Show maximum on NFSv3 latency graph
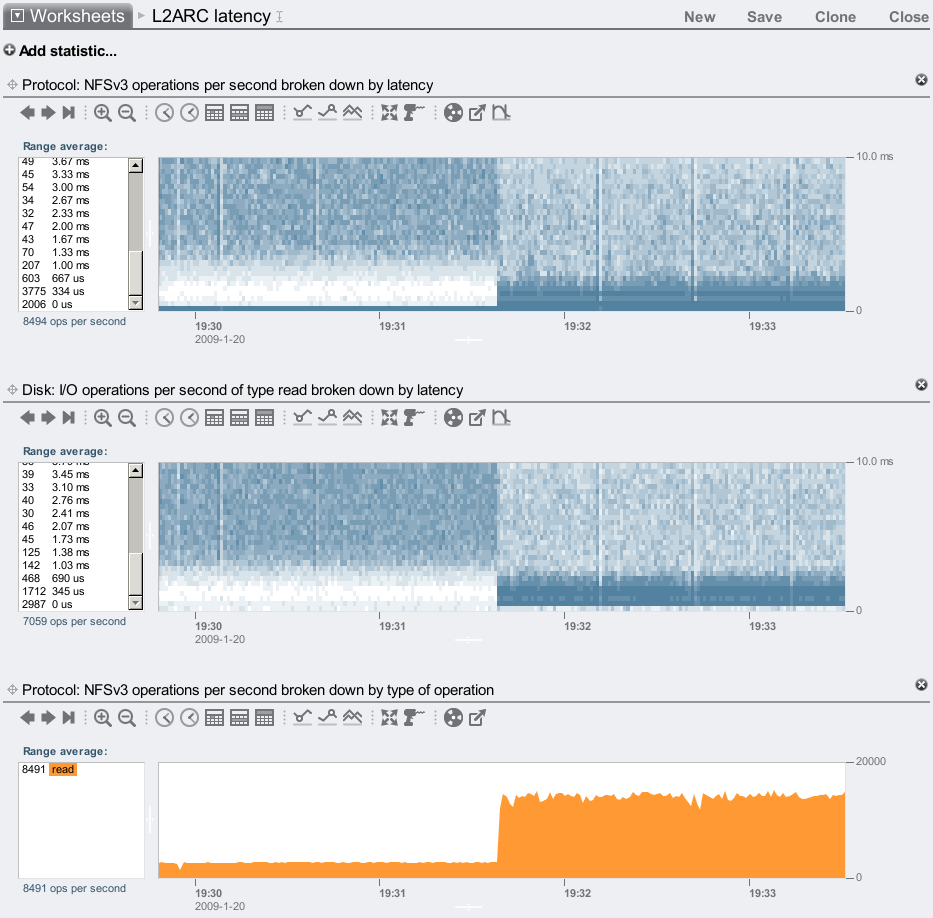This screenshot has height=918, width=933. [x=327, y=112]
